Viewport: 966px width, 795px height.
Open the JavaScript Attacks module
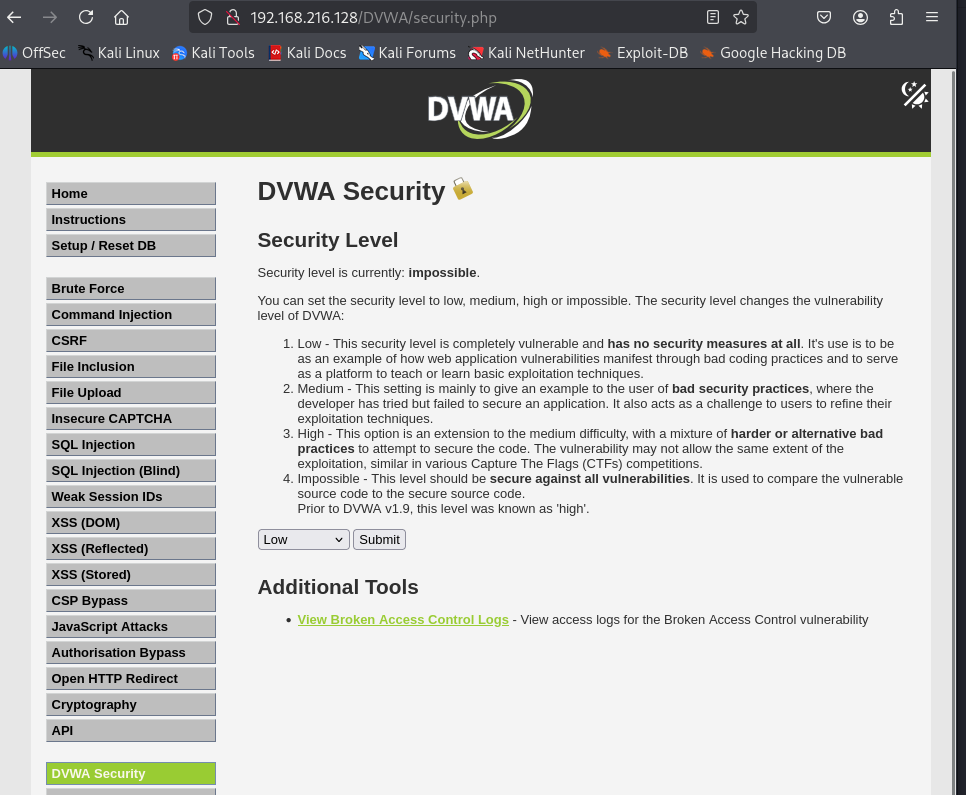[131, 626]
